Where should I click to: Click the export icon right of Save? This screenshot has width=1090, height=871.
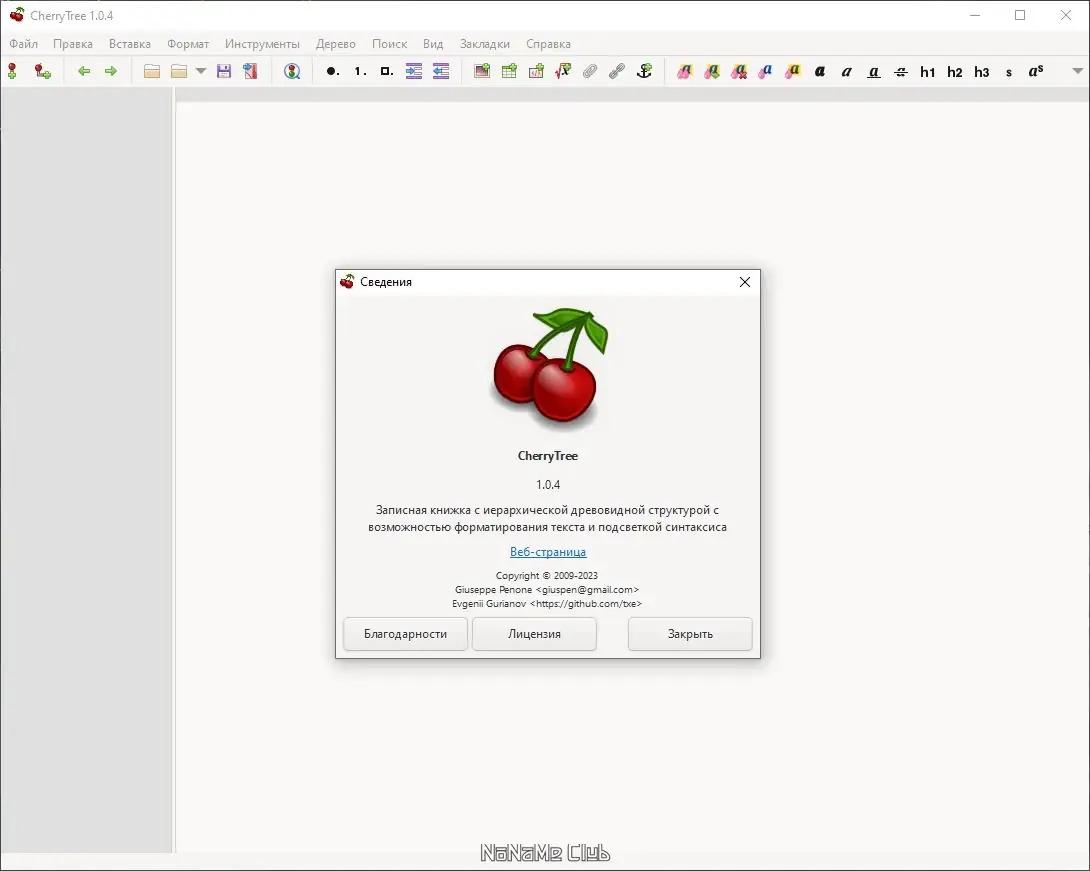point(250,71)
